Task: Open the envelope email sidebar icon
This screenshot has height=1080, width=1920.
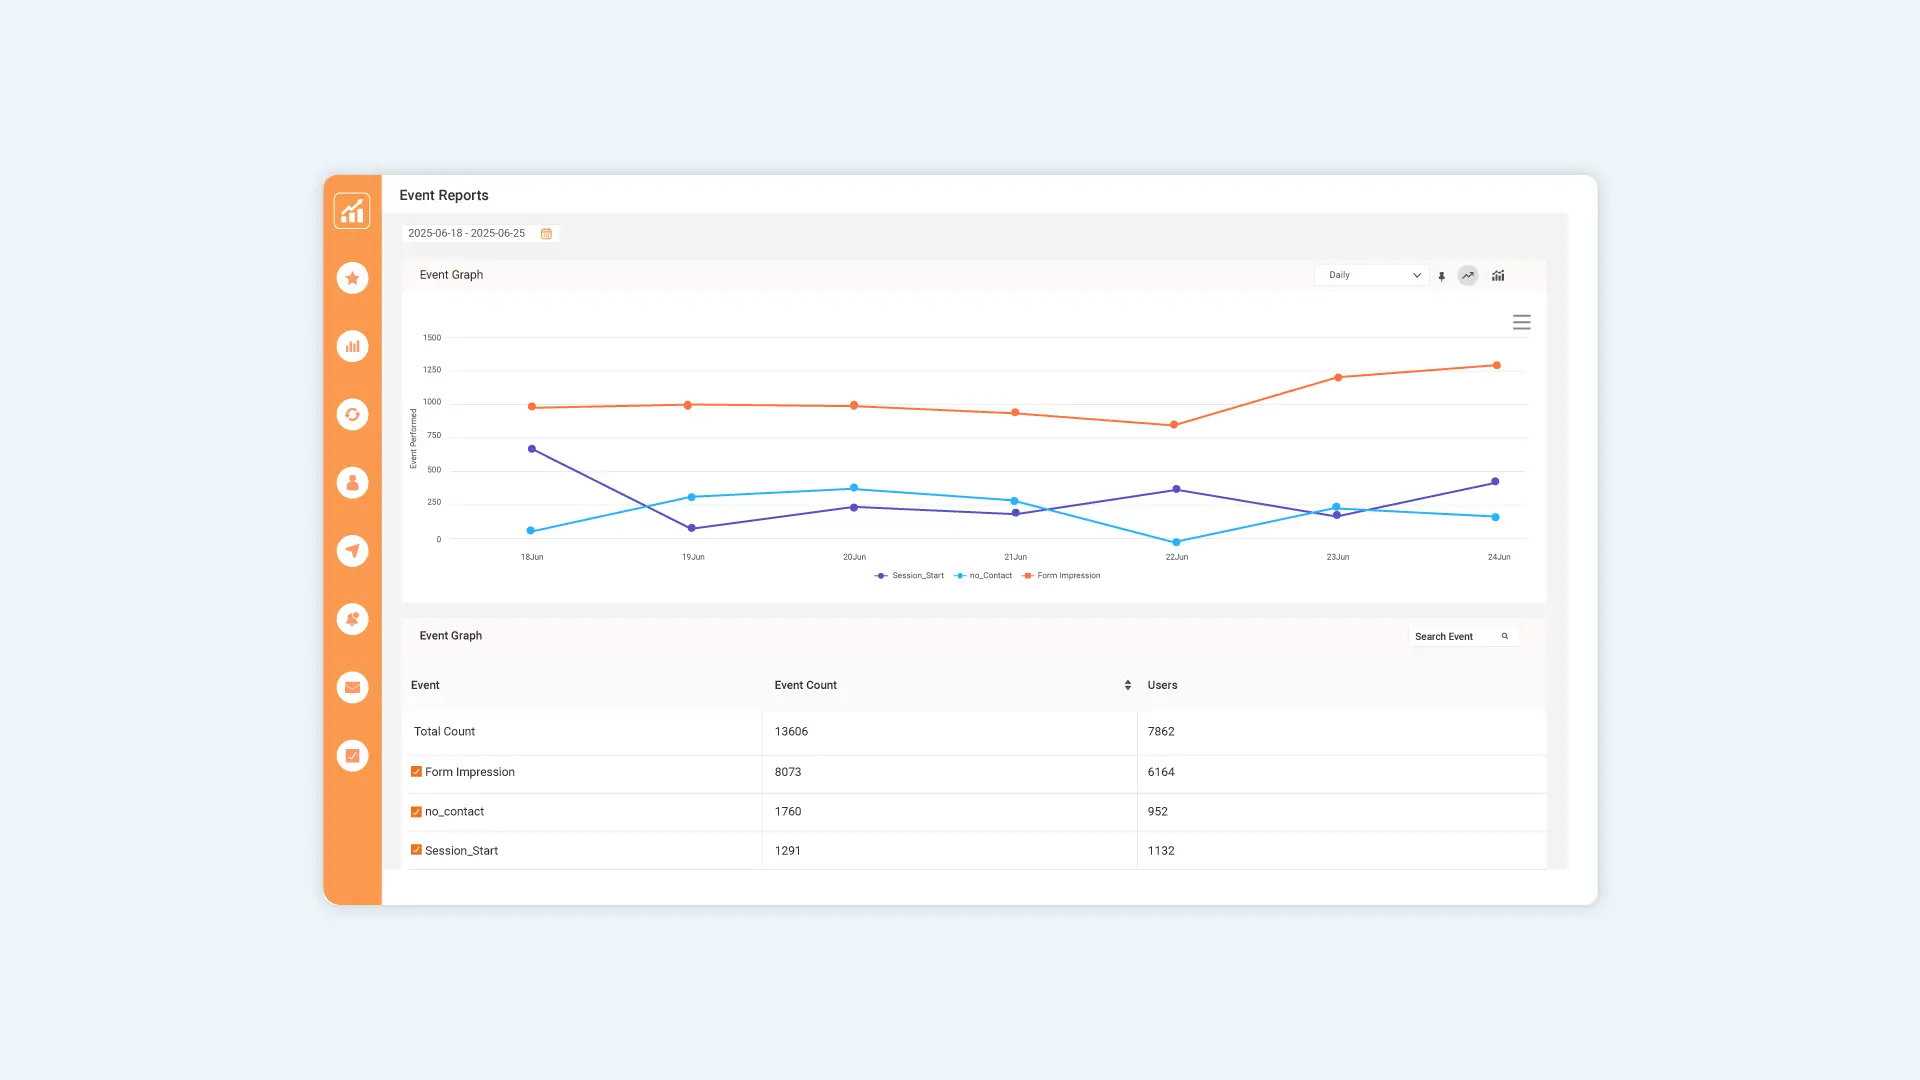Action: point(352,687)
